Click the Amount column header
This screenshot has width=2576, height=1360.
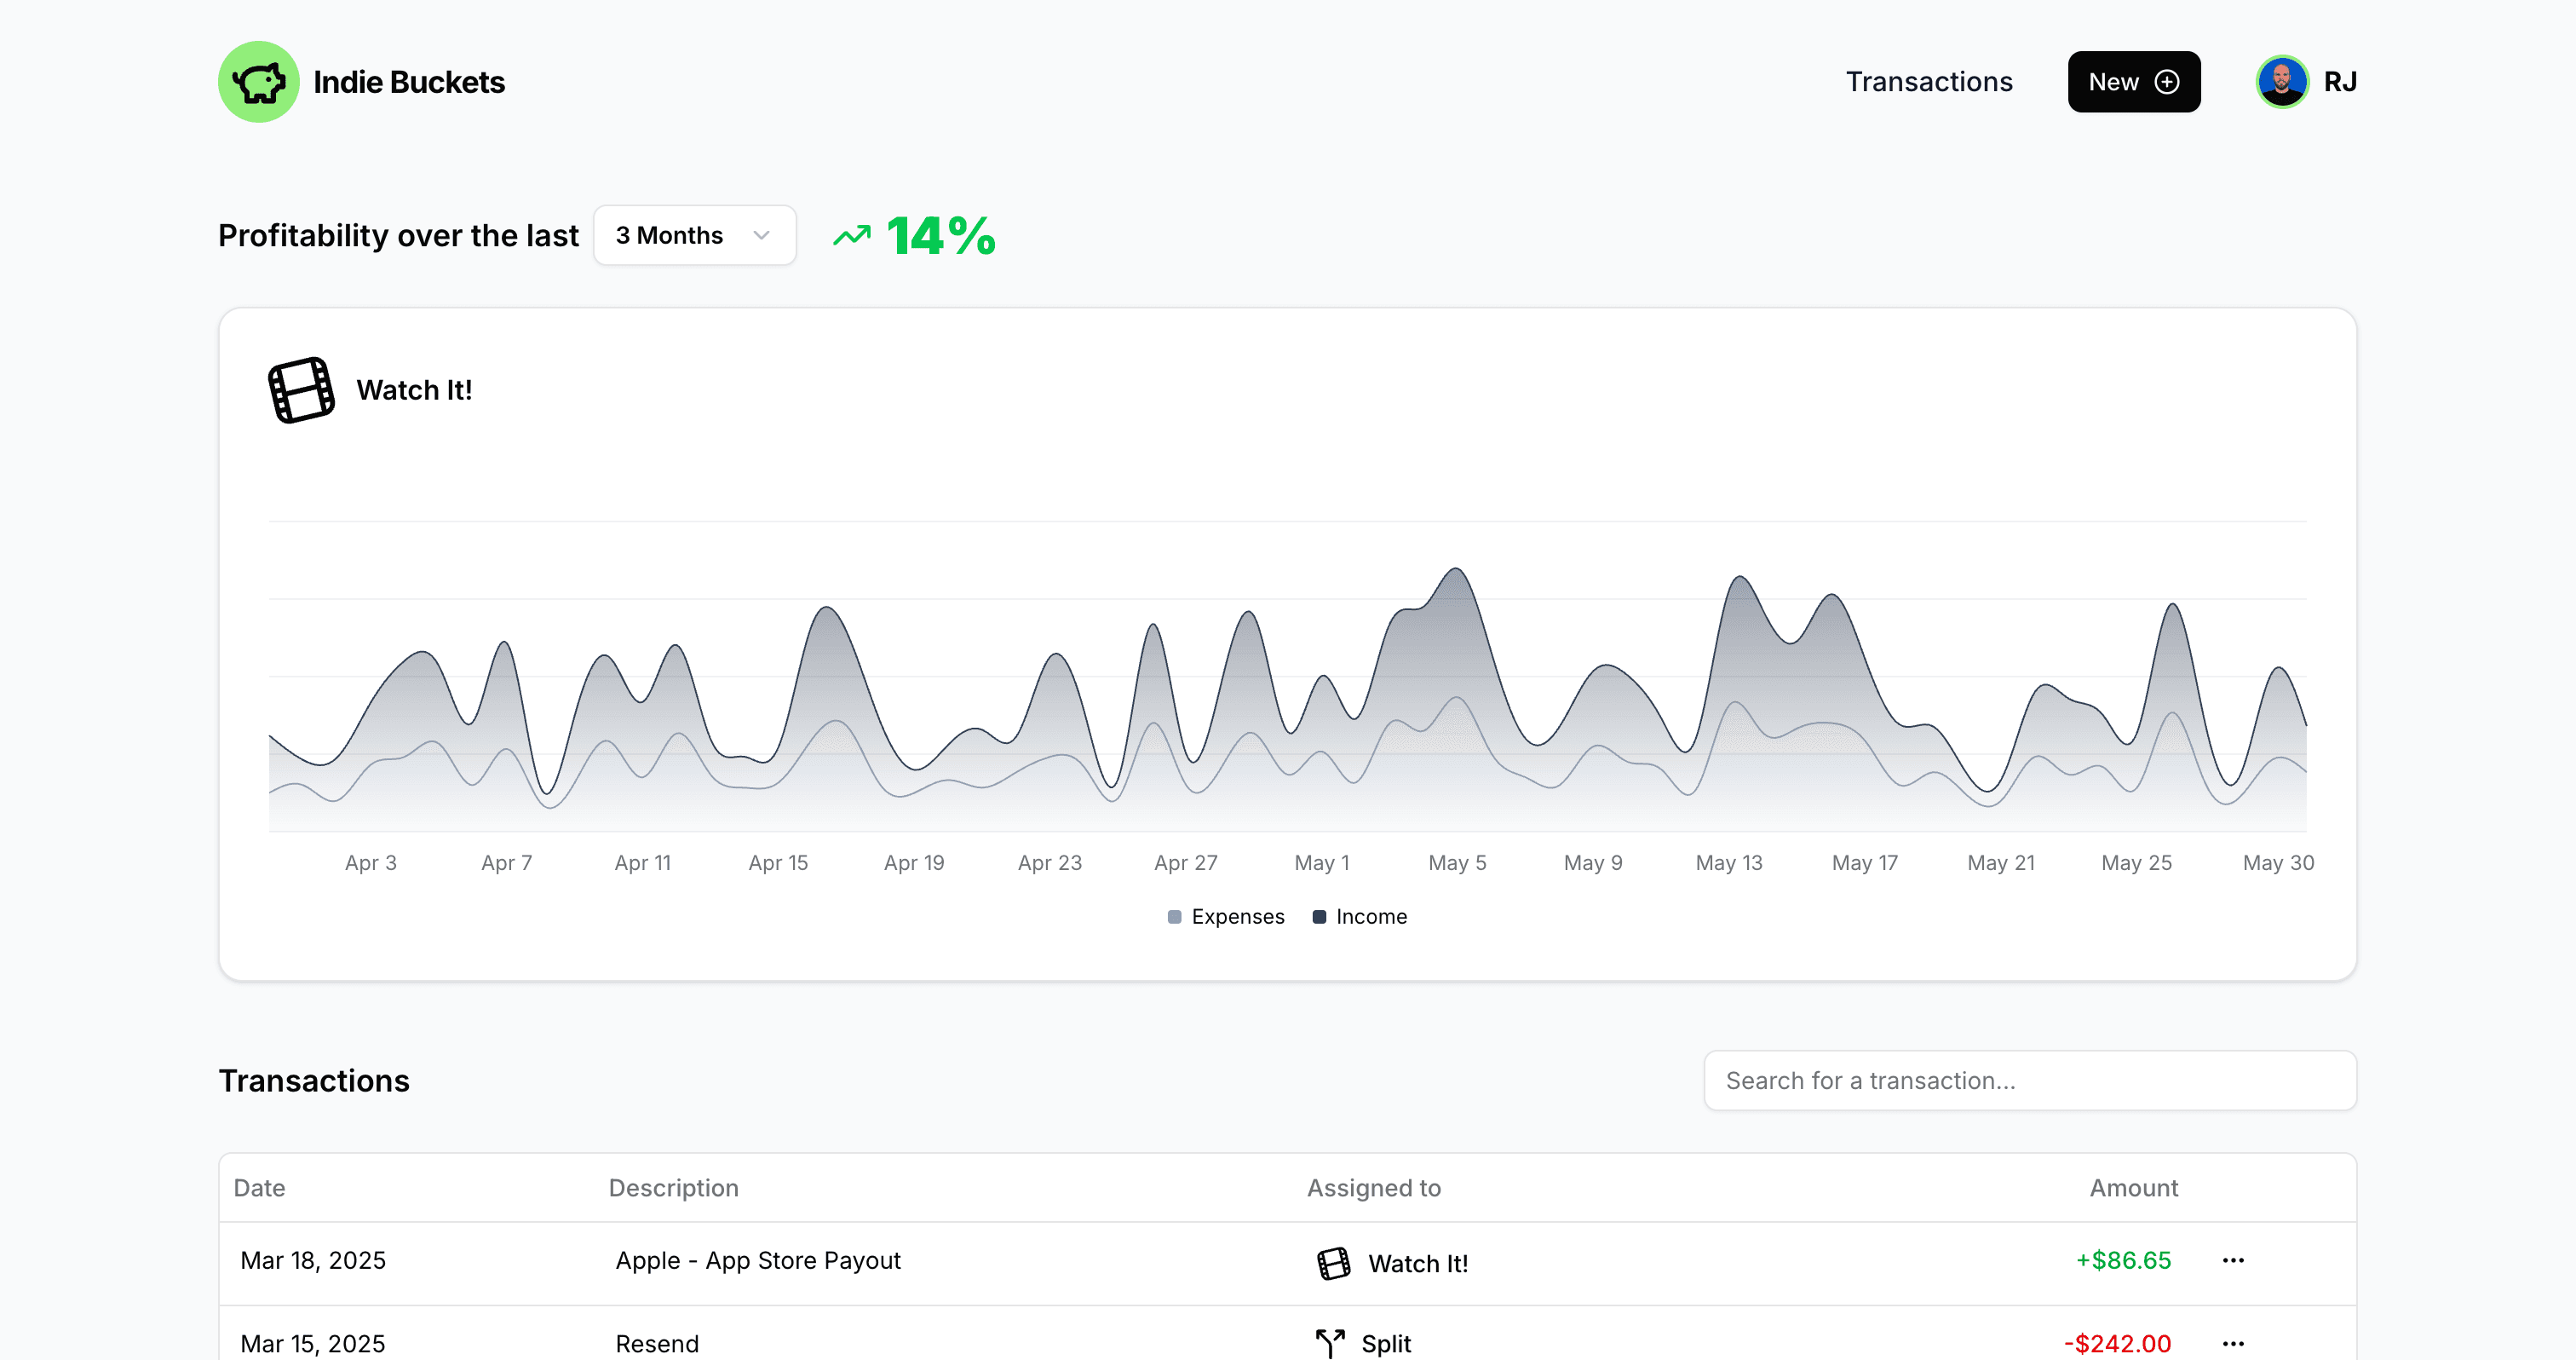2134,1188
